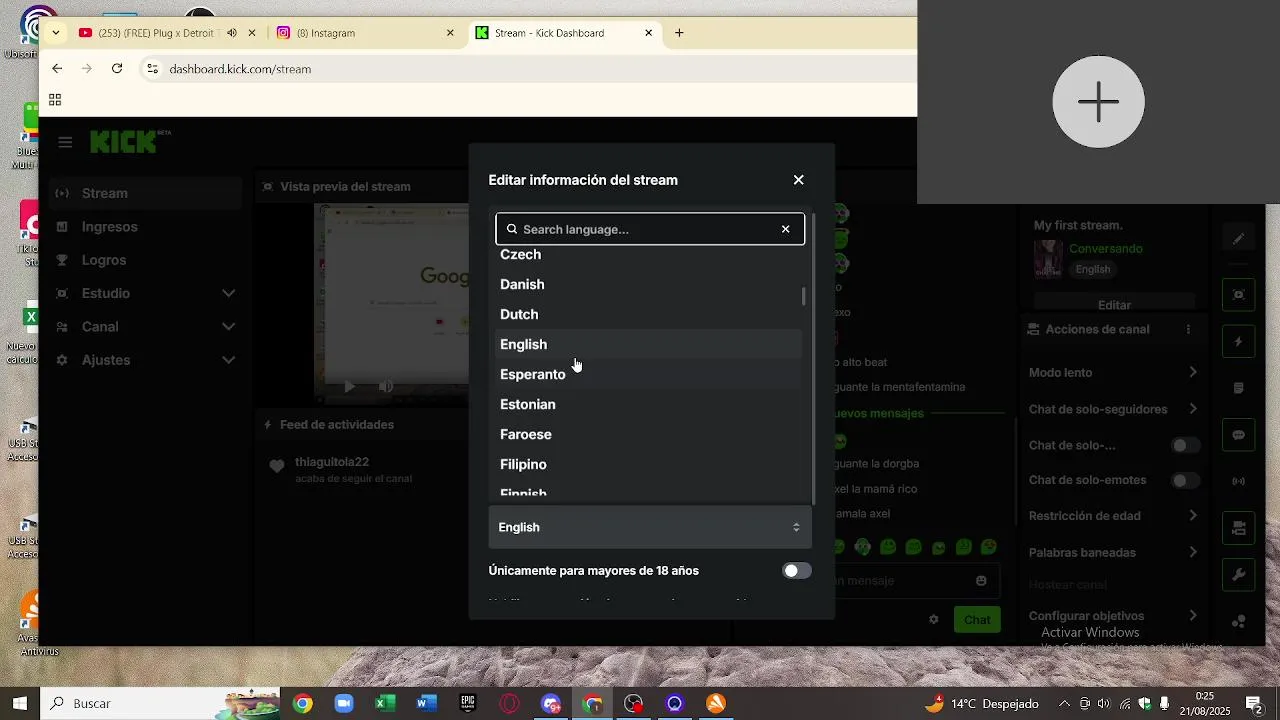Open the emoji picker in chat box

pyautogui.click(x=981, y=581)
